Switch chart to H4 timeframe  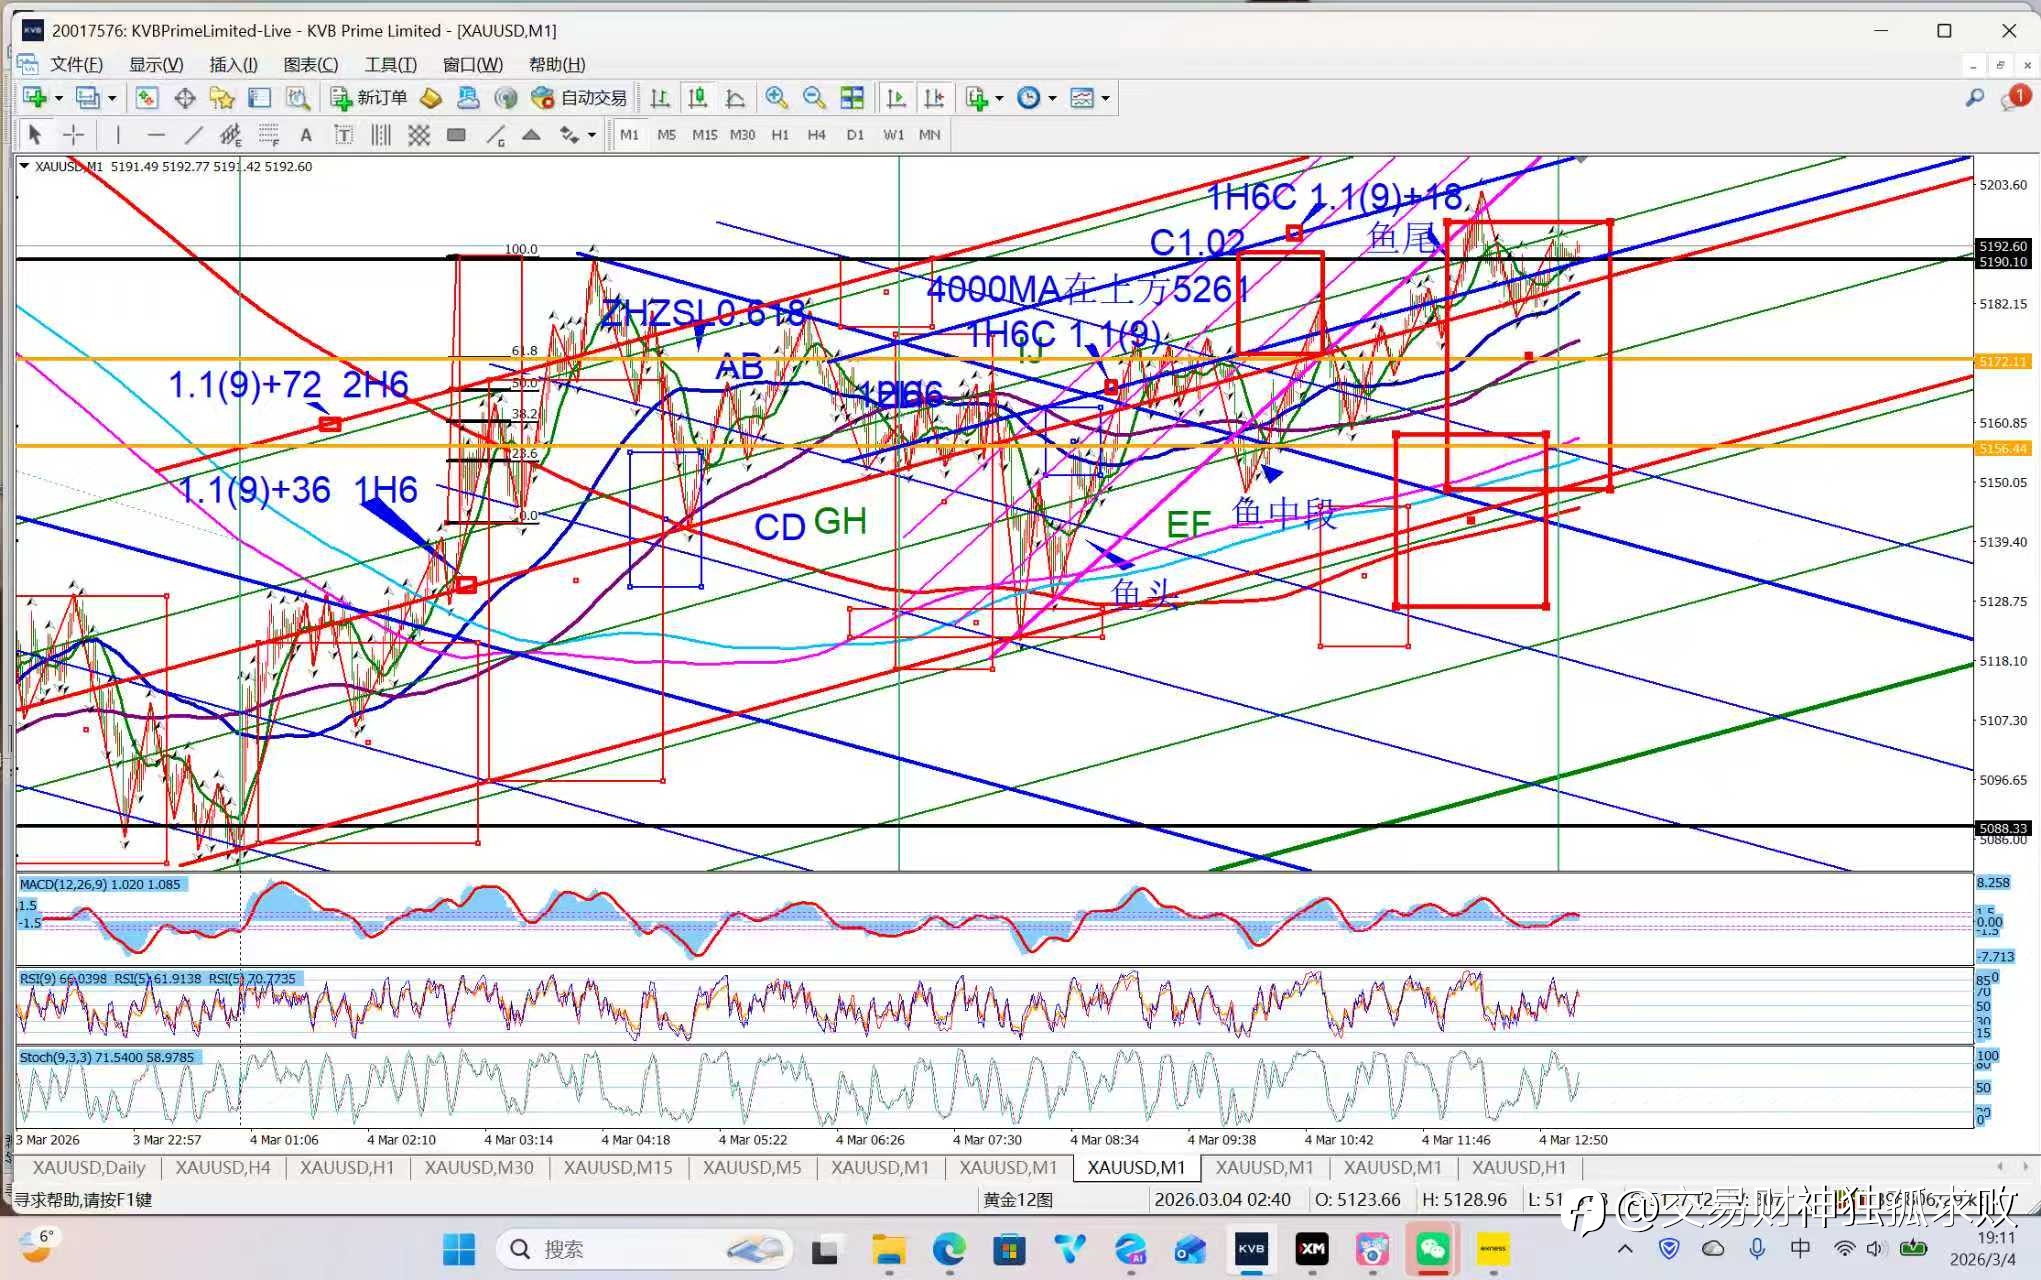tap(816, 135)
